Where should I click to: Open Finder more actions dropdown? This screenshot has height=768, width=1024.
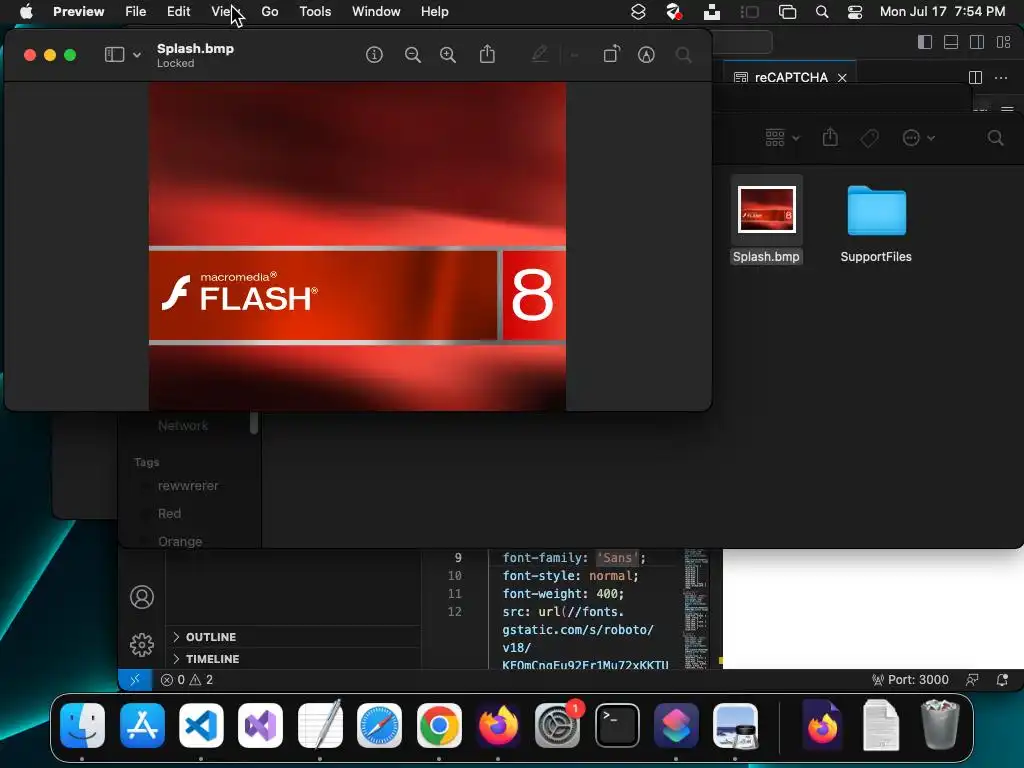tap(918, 138)
